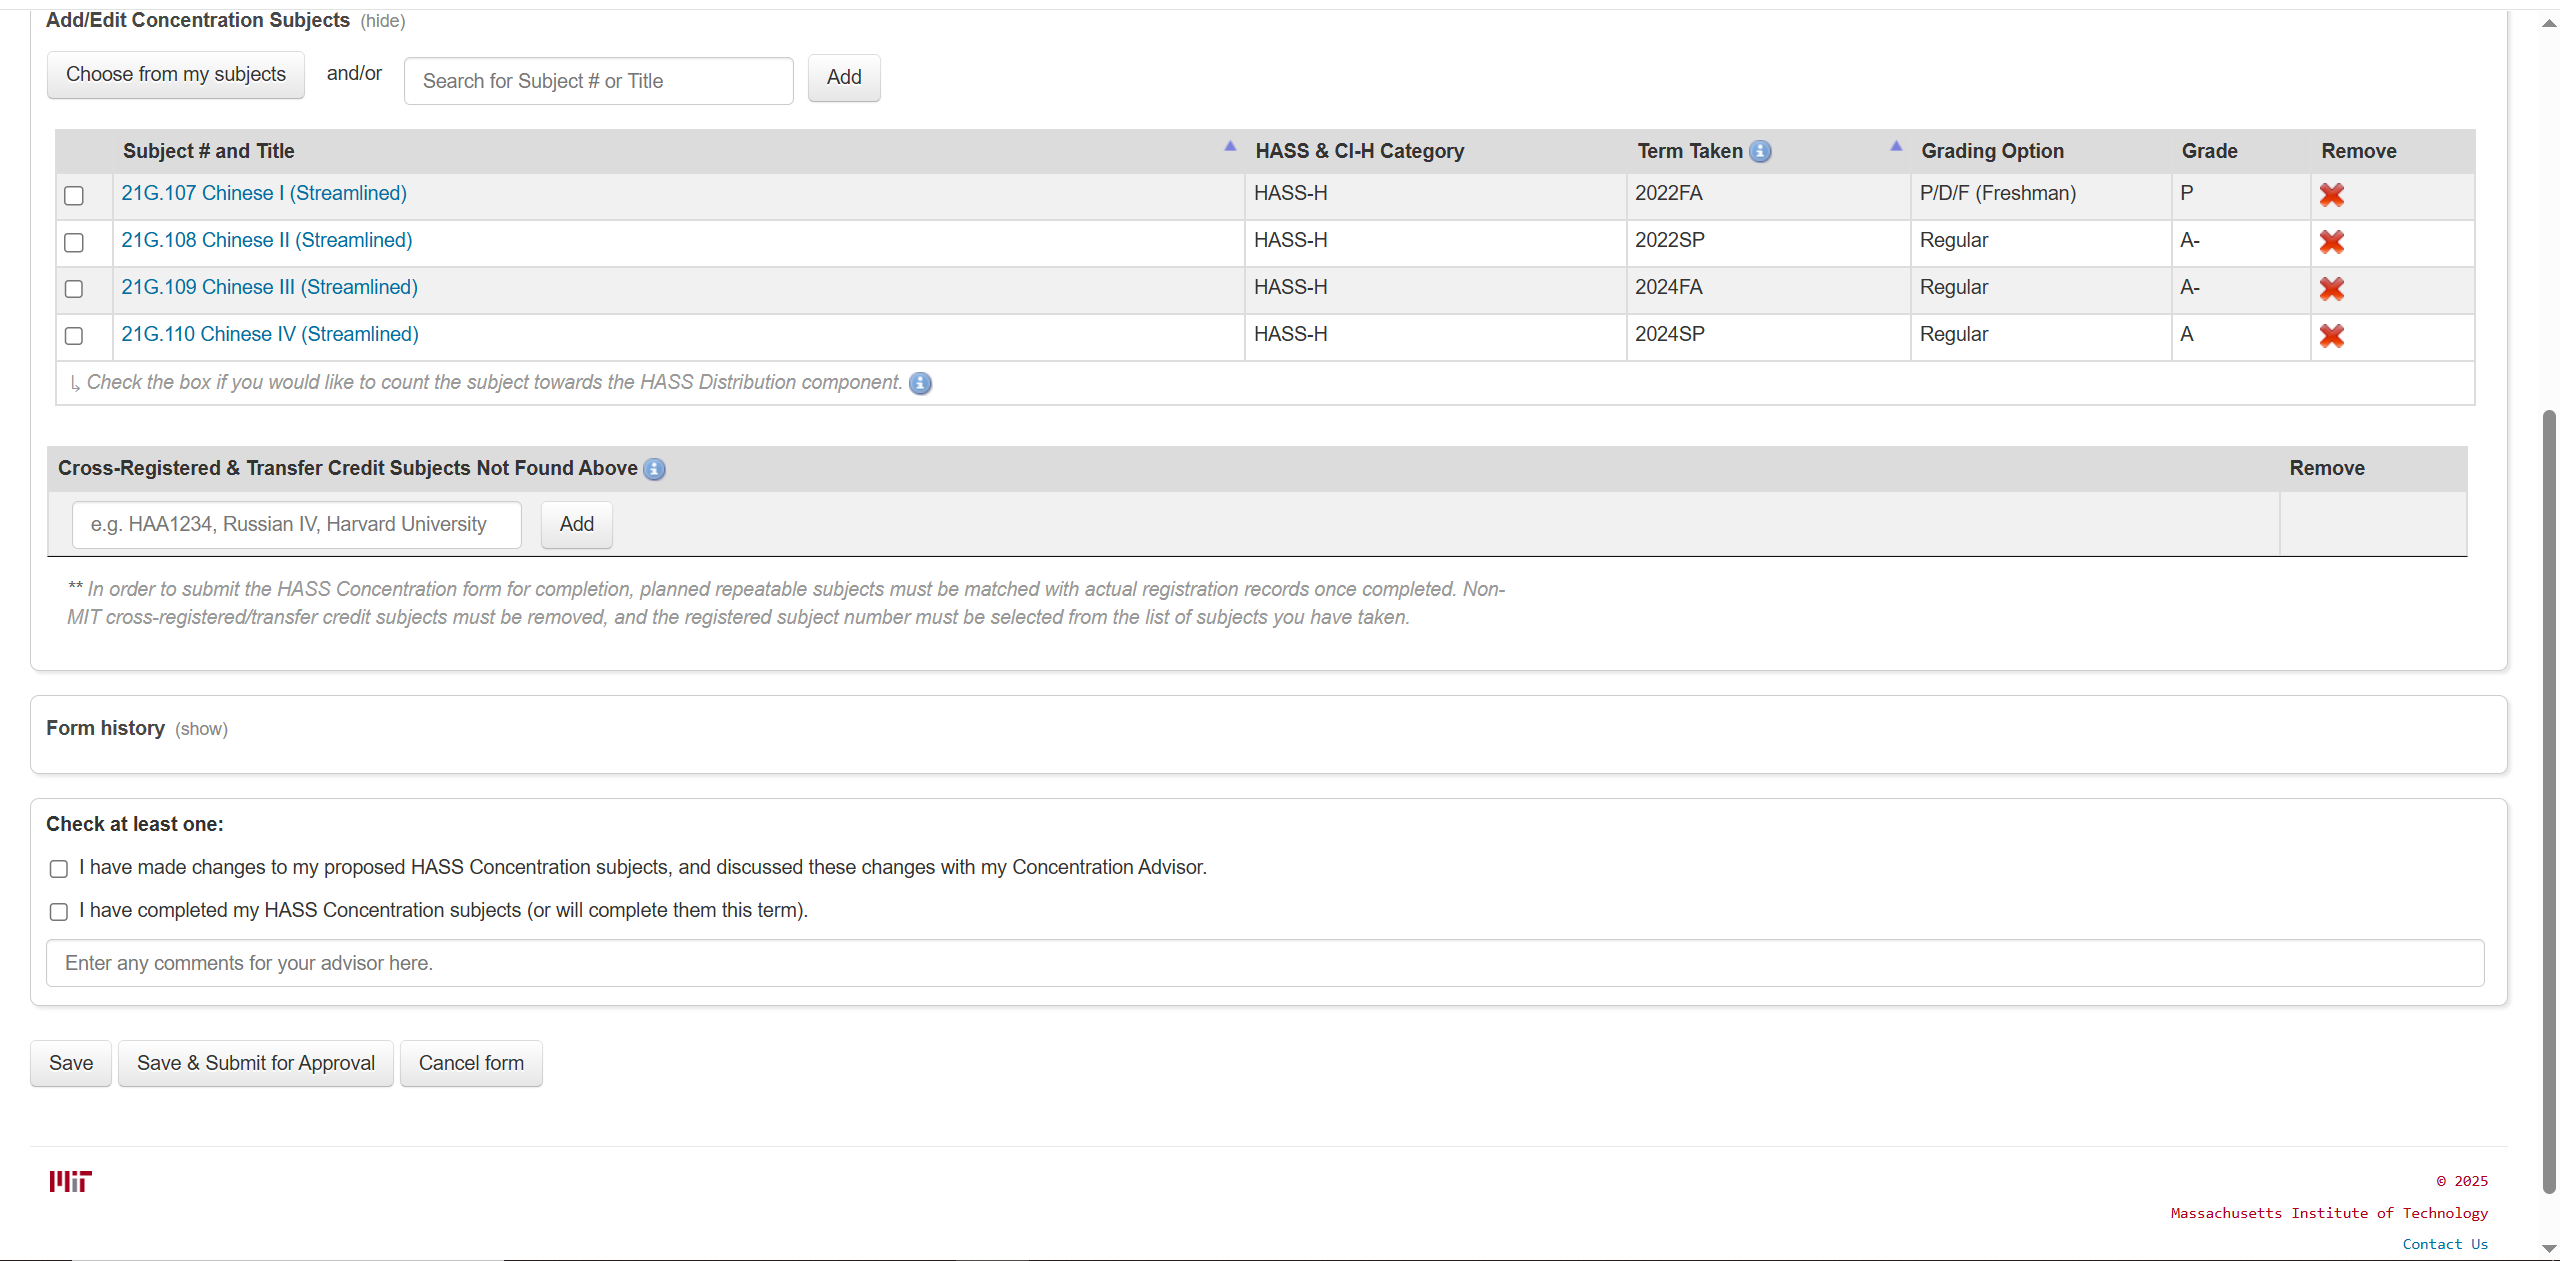This screenshot has height=1261, width=2560.
Task: Delete 21G.110 Chinese IV via red X
Action: [x=2331, y=336]
